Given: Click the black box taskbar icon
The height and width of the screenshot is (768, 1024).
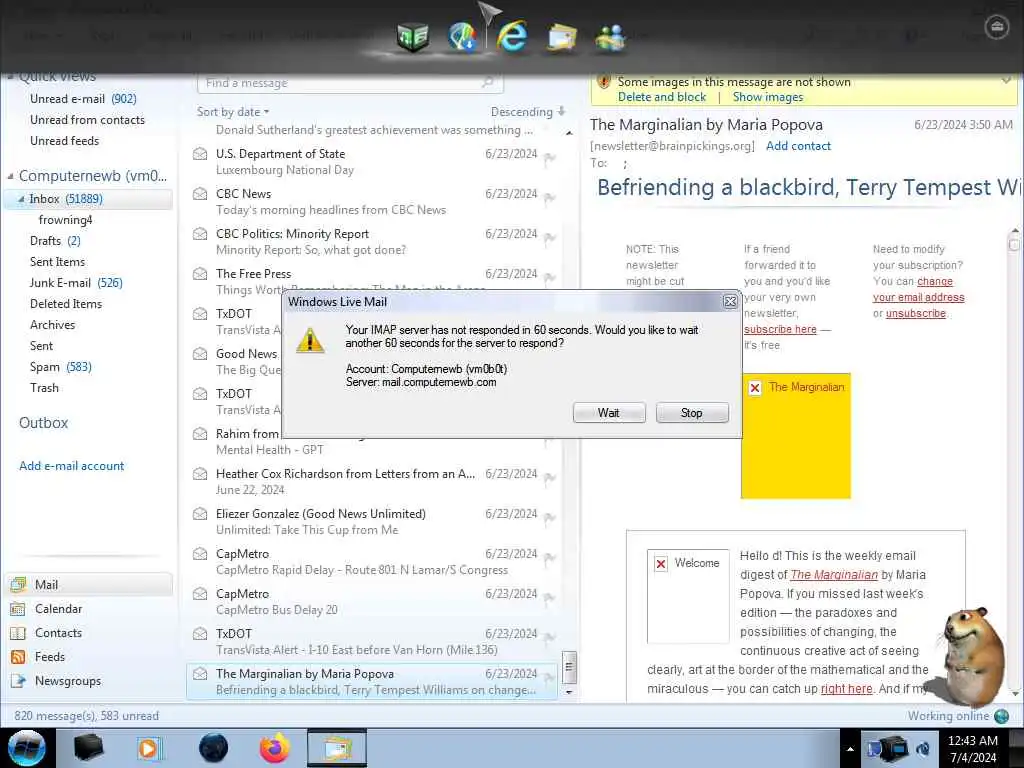Looking at the screenshot, I should [x=89, y=748].
